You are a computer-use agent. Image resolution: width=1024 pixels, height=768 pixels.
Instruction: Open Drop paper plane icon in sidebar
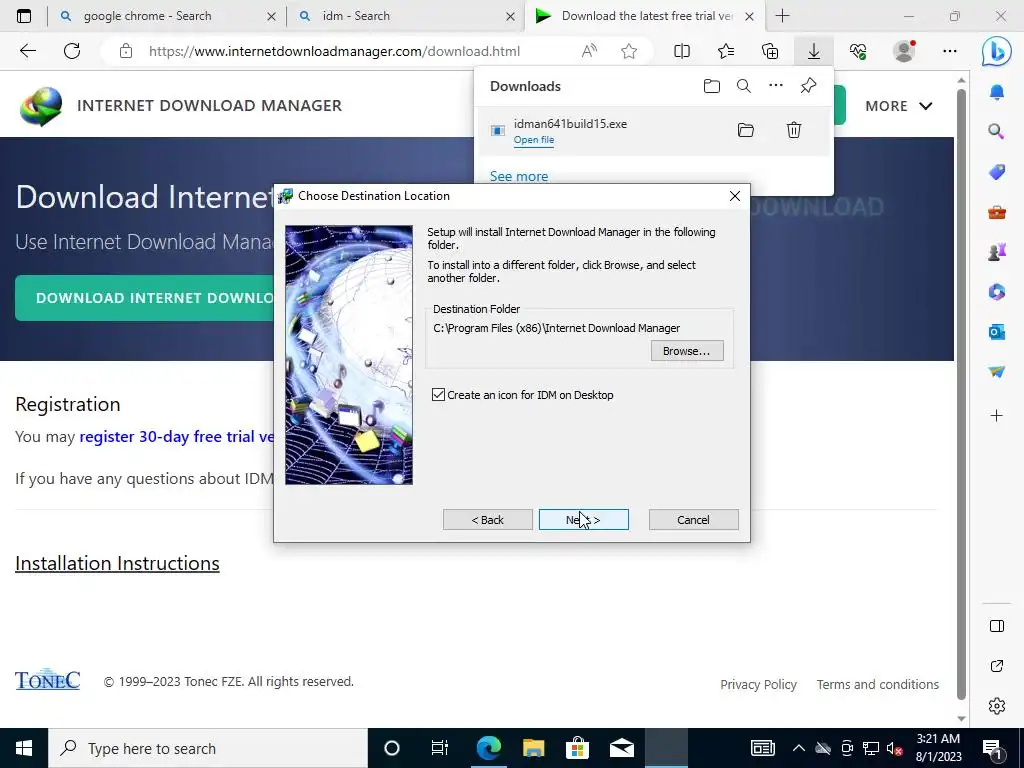(997, 372)
